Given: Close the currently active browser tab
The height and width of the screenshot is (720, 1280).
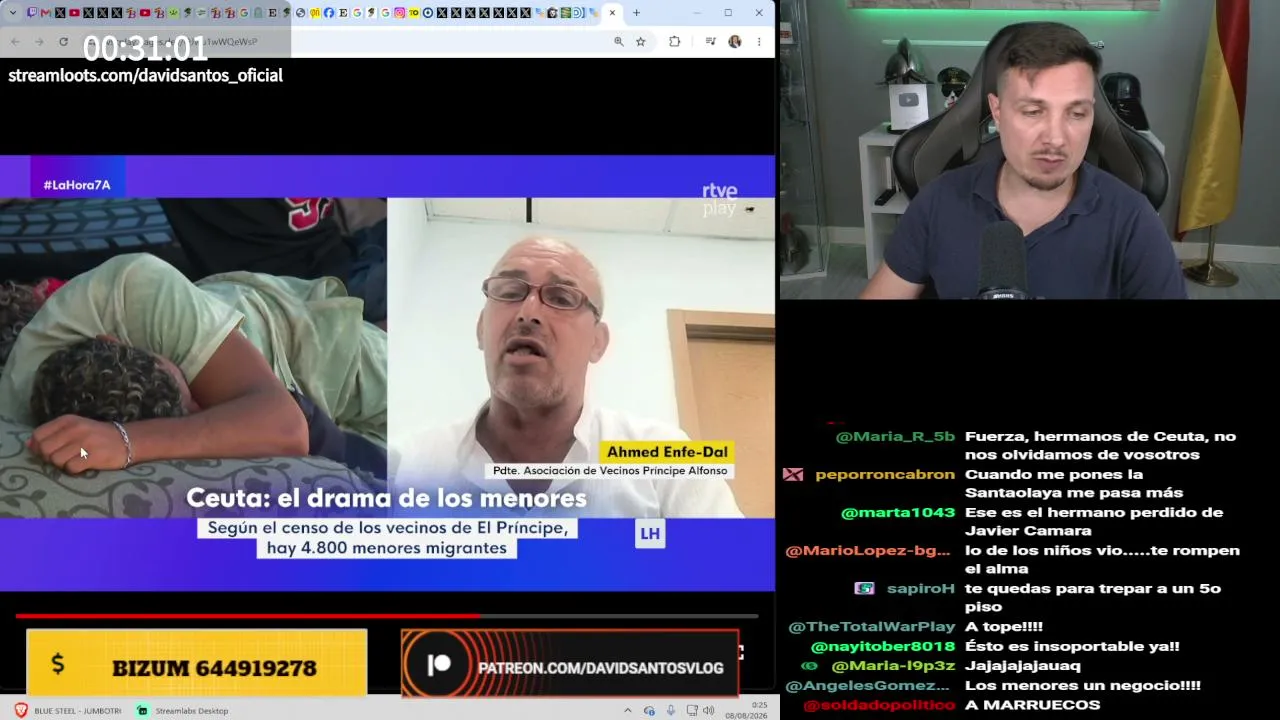Looking at the screenshot, I should 612,13.
